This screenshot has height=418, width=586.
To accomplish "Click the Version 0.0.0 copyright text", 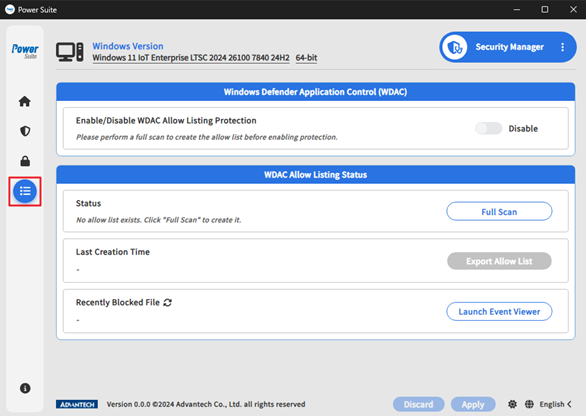I will point(206,404).
